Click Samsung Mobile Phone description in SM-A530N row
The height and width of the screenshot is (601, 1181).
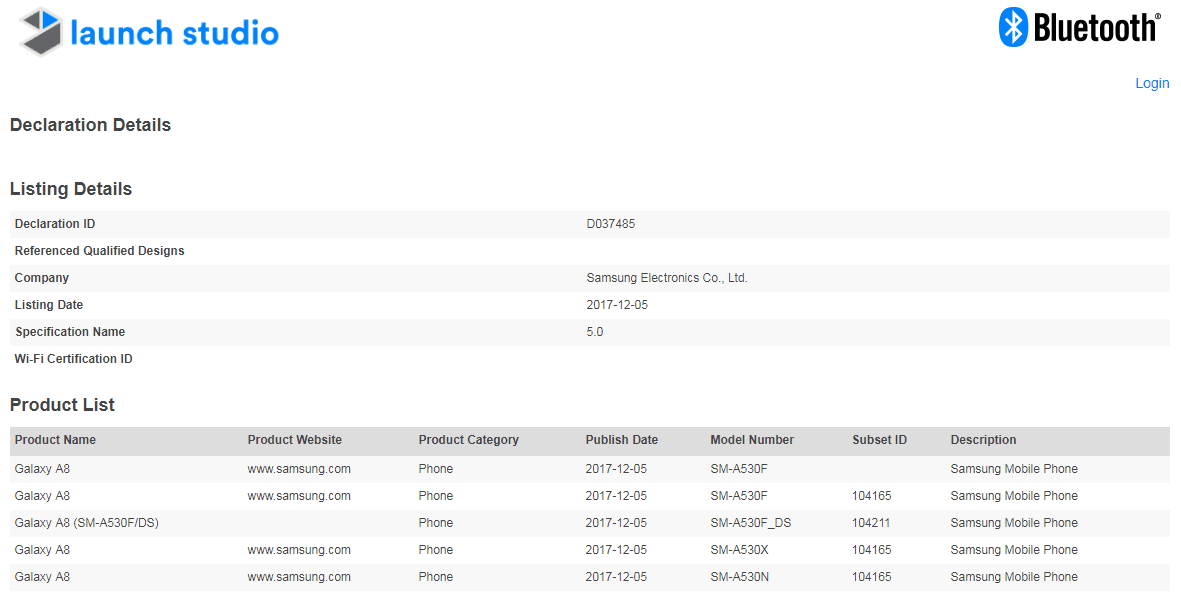point(1014,577)
